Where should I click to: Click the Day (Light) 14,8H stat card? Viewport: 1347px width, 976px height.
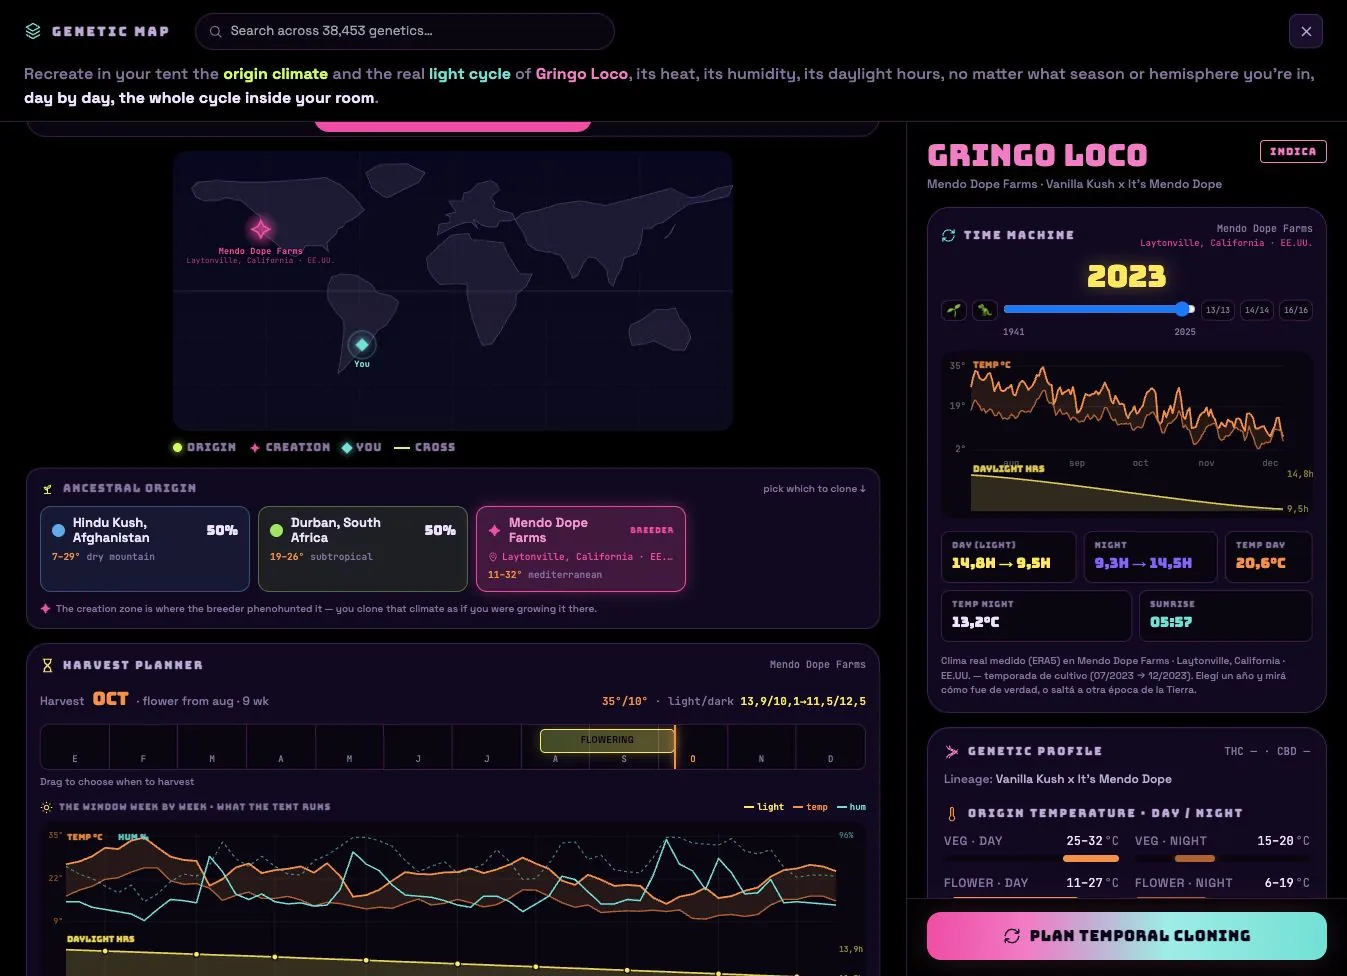point(1009,557)
